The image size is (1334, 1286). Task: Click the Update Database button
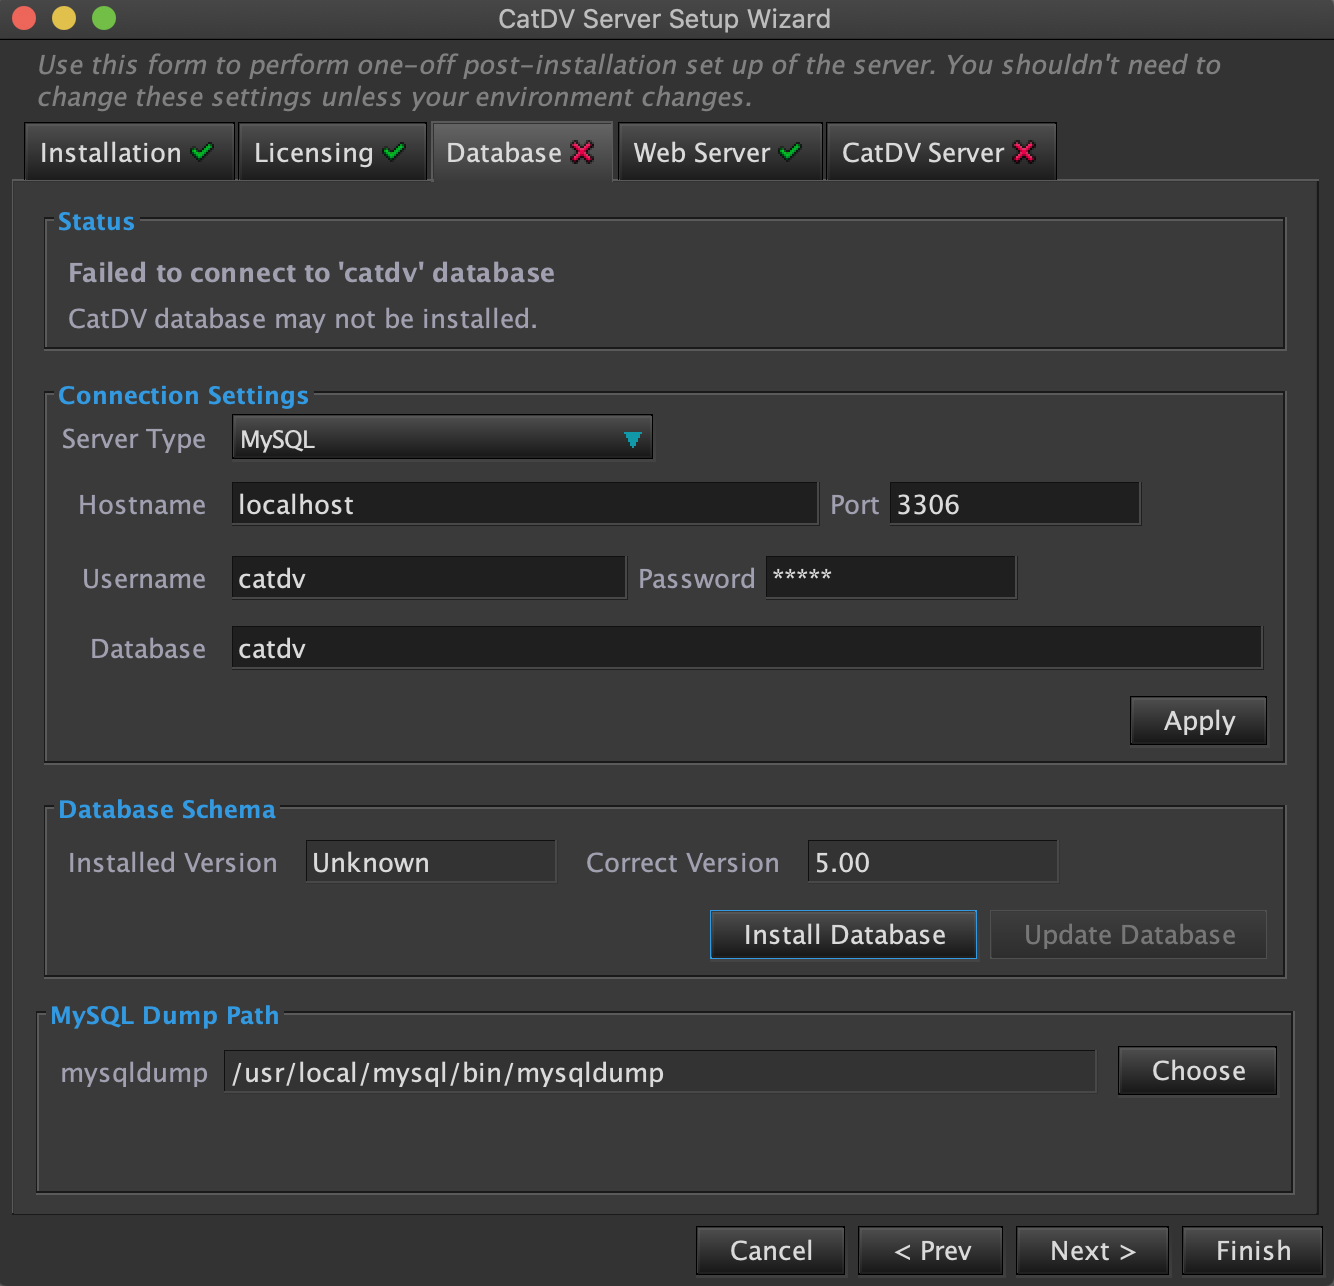click(1128, 934)
